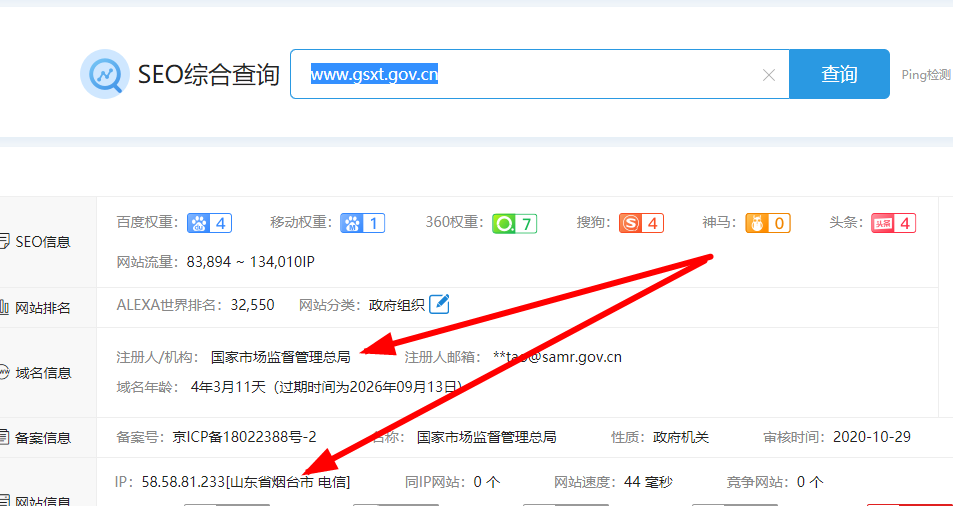The height and width of the screenshot is (506, 953).
Task: Click the ALEXA世界排名 value 32,550
Action: 252,304
